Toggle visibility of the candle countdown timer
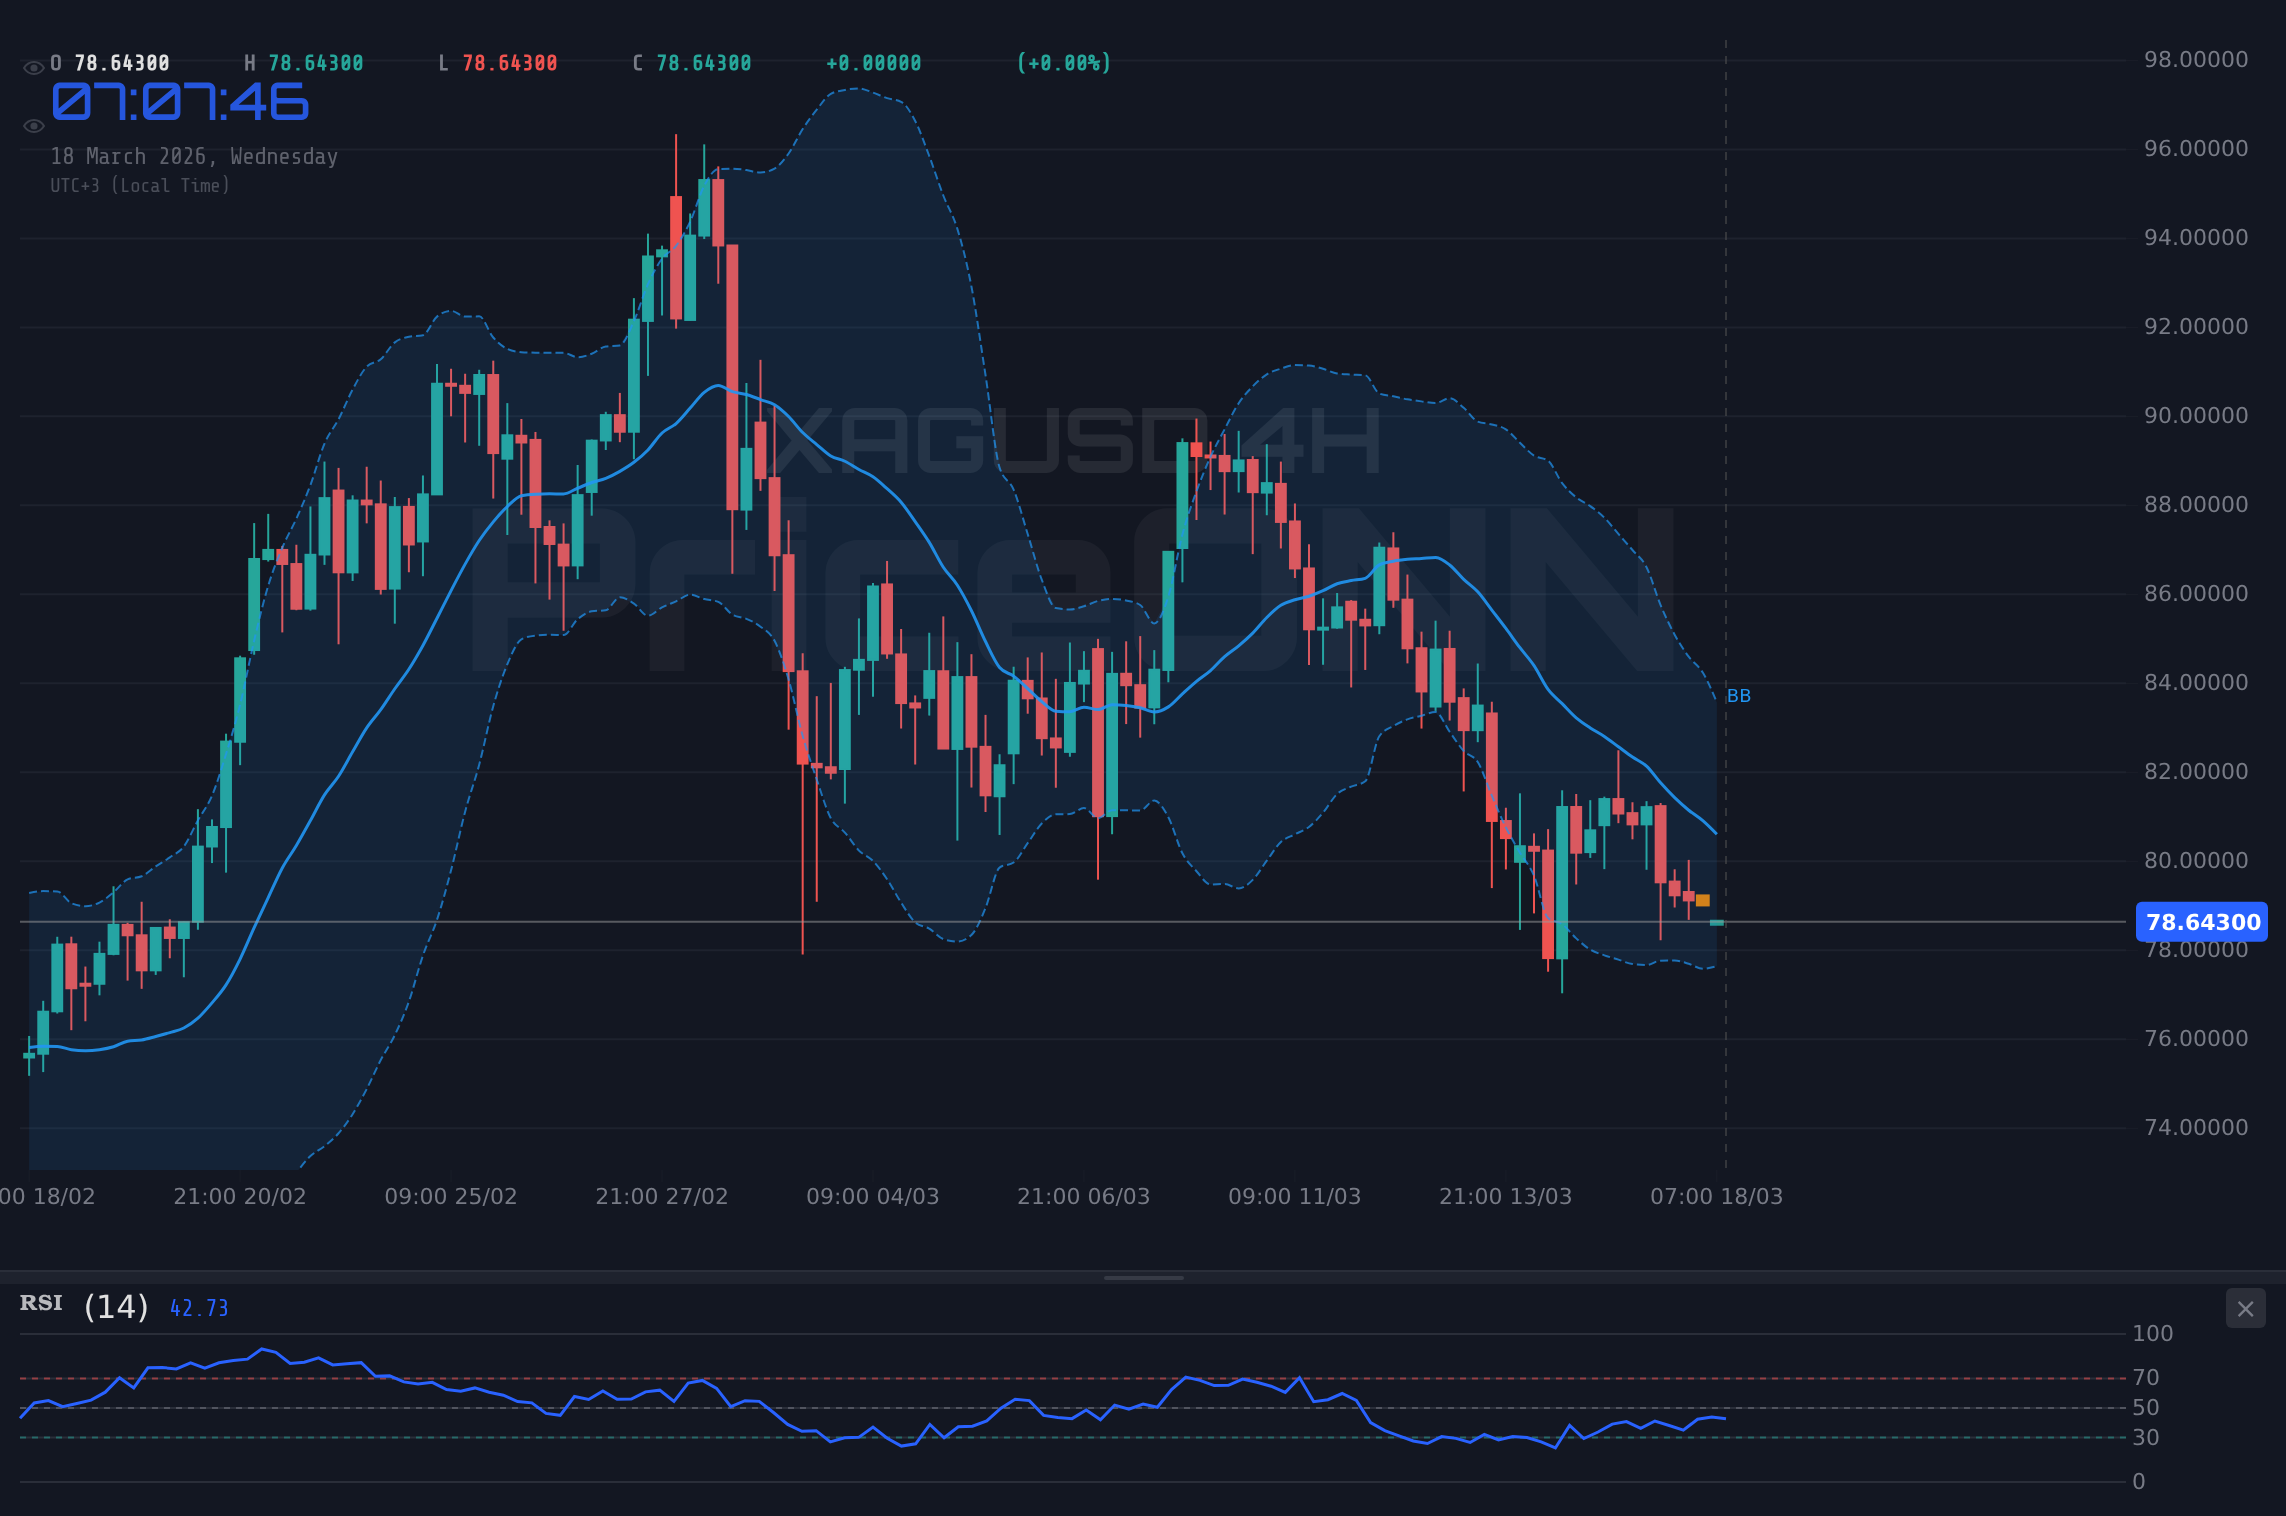The image size is (2286, 1516). coord(33,125)
